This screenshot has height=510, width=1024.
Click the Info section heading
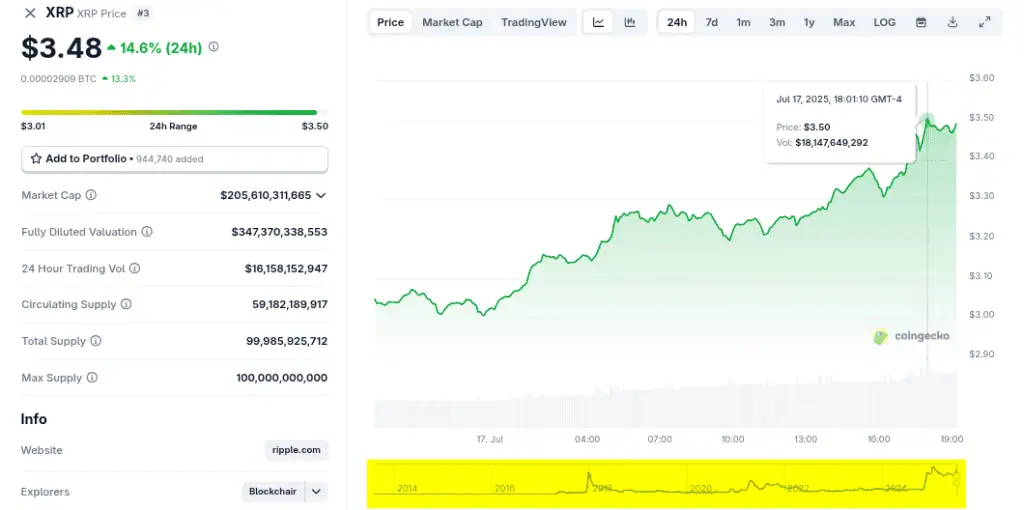tap(34, 419)
